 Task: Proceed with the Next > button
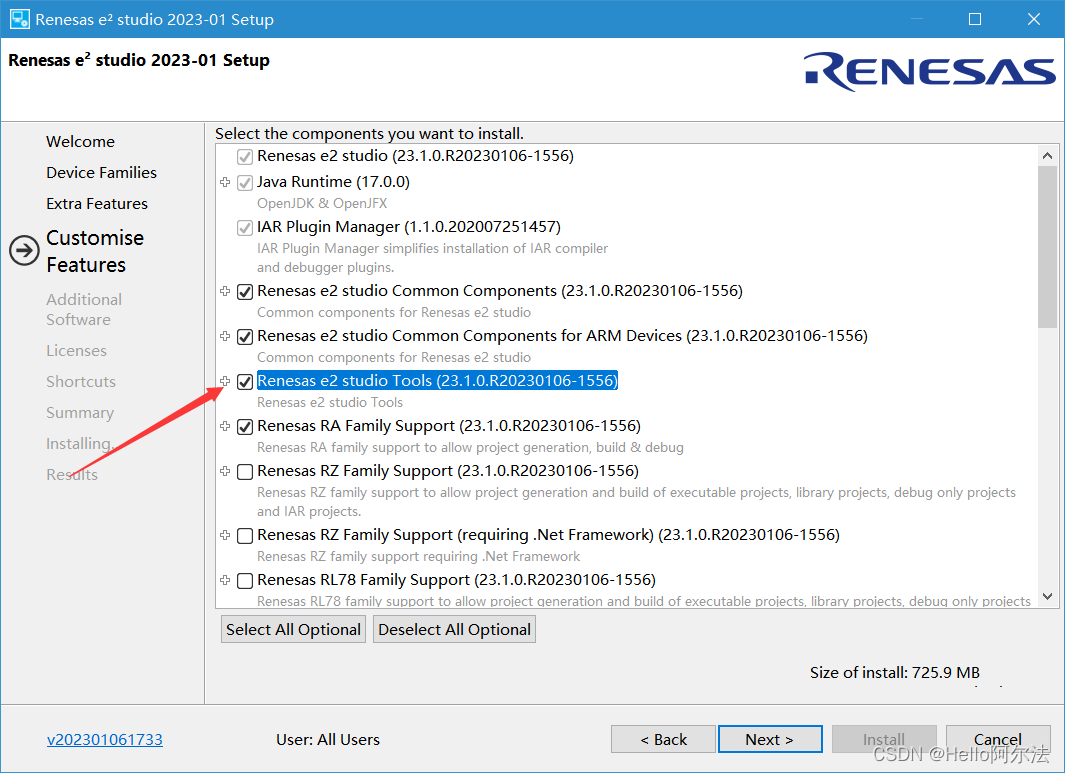[x=769, y=740]
